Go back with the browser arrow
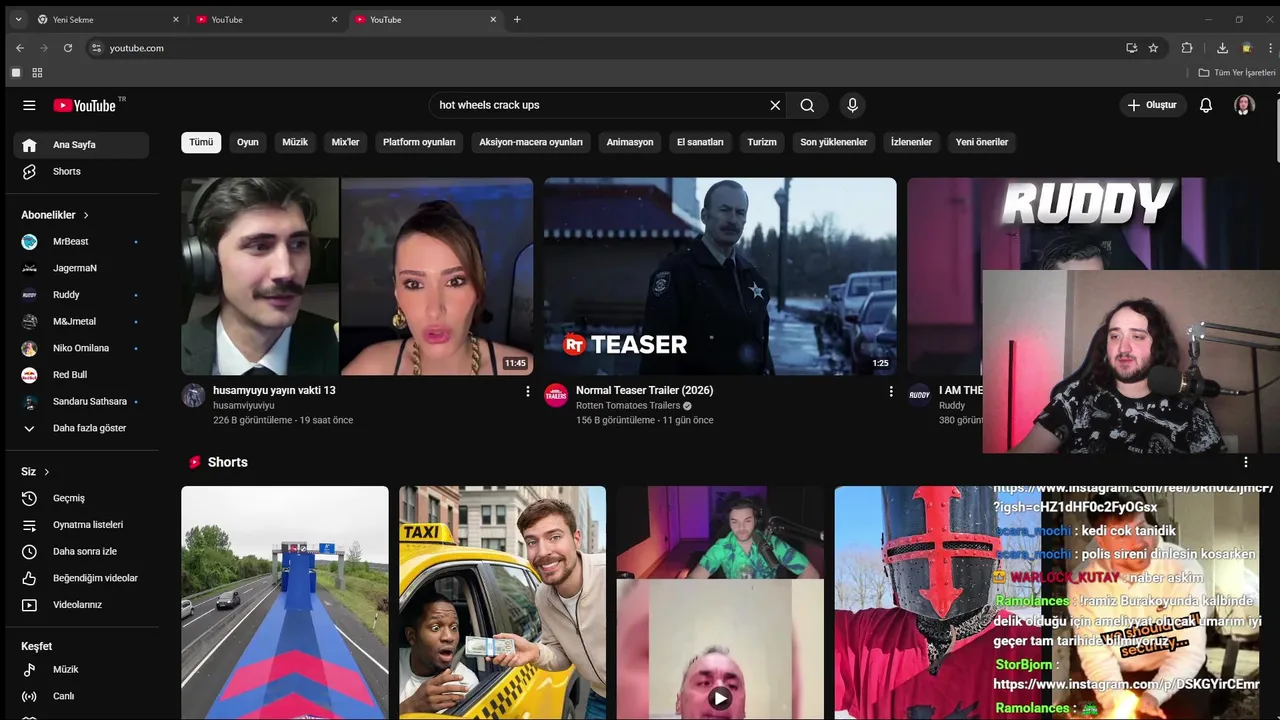The image size is (1280, 720). tap(20, 48)
